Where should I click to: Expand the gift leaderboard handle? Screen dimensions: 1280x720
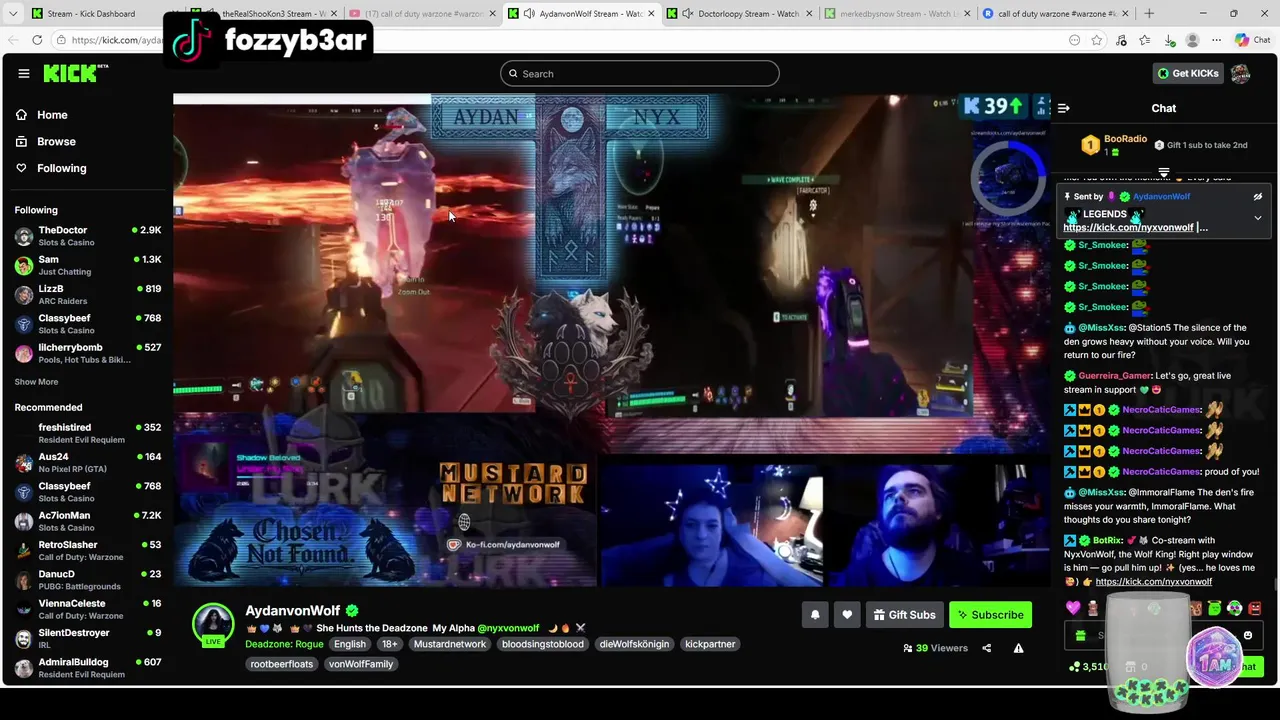1163,172
